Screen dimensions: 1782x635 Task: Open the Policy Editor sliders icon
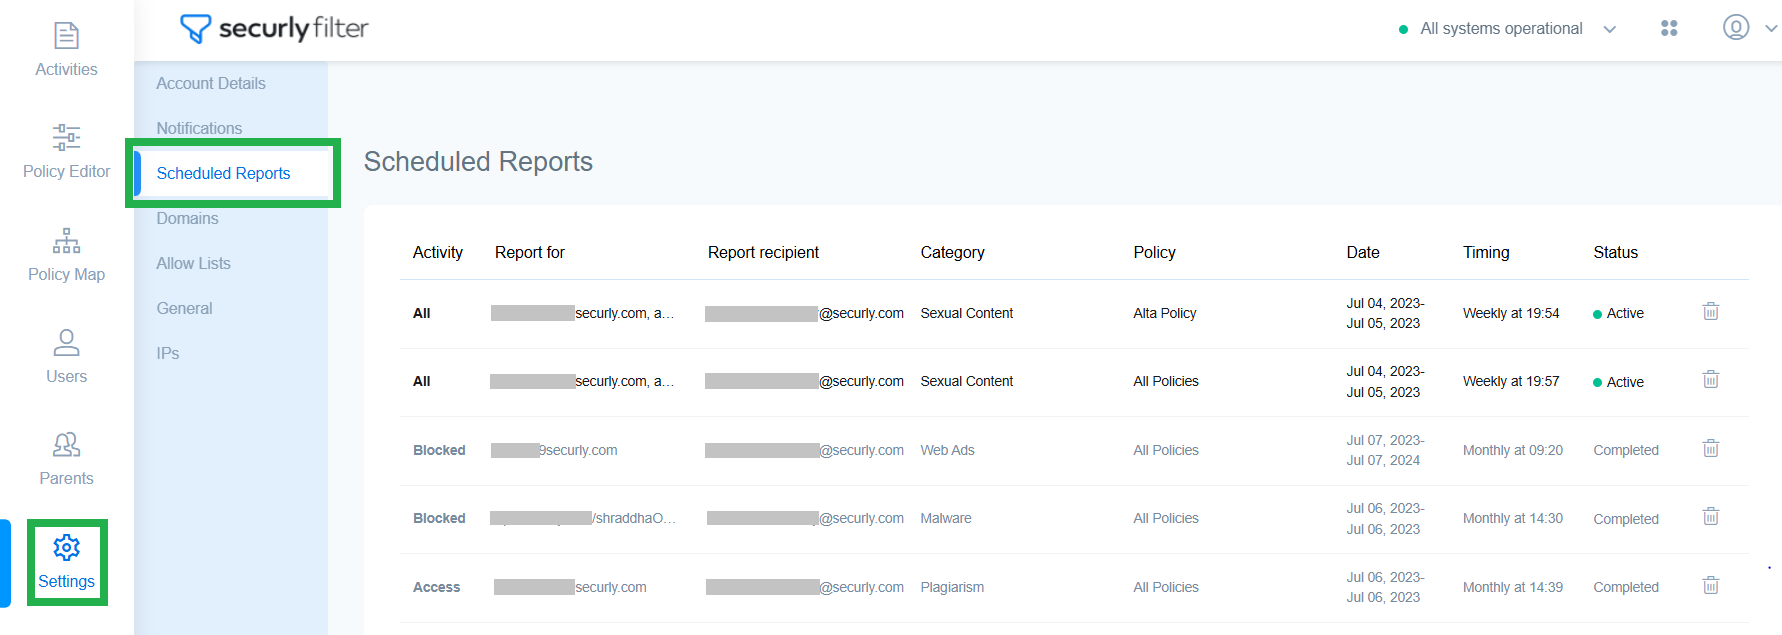click(x=66, y=137)
